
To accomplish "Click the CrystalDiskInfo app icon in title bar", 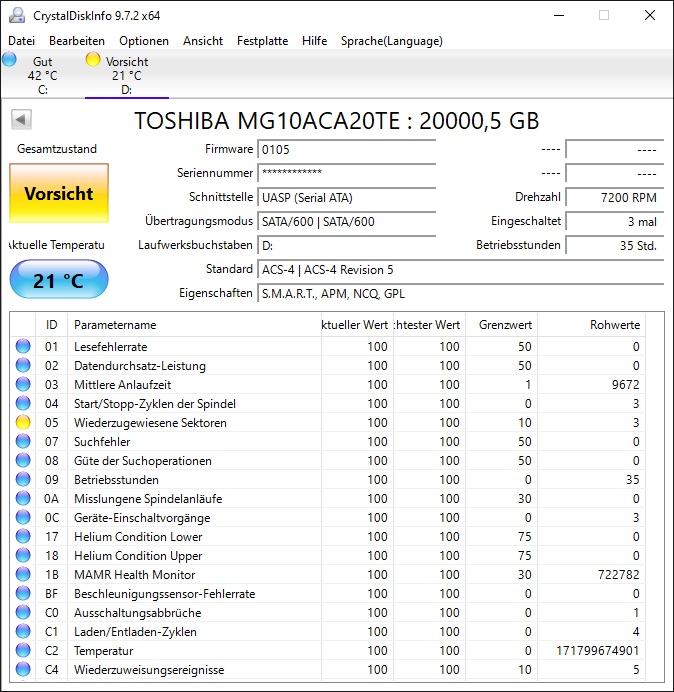I will (17, 15).
